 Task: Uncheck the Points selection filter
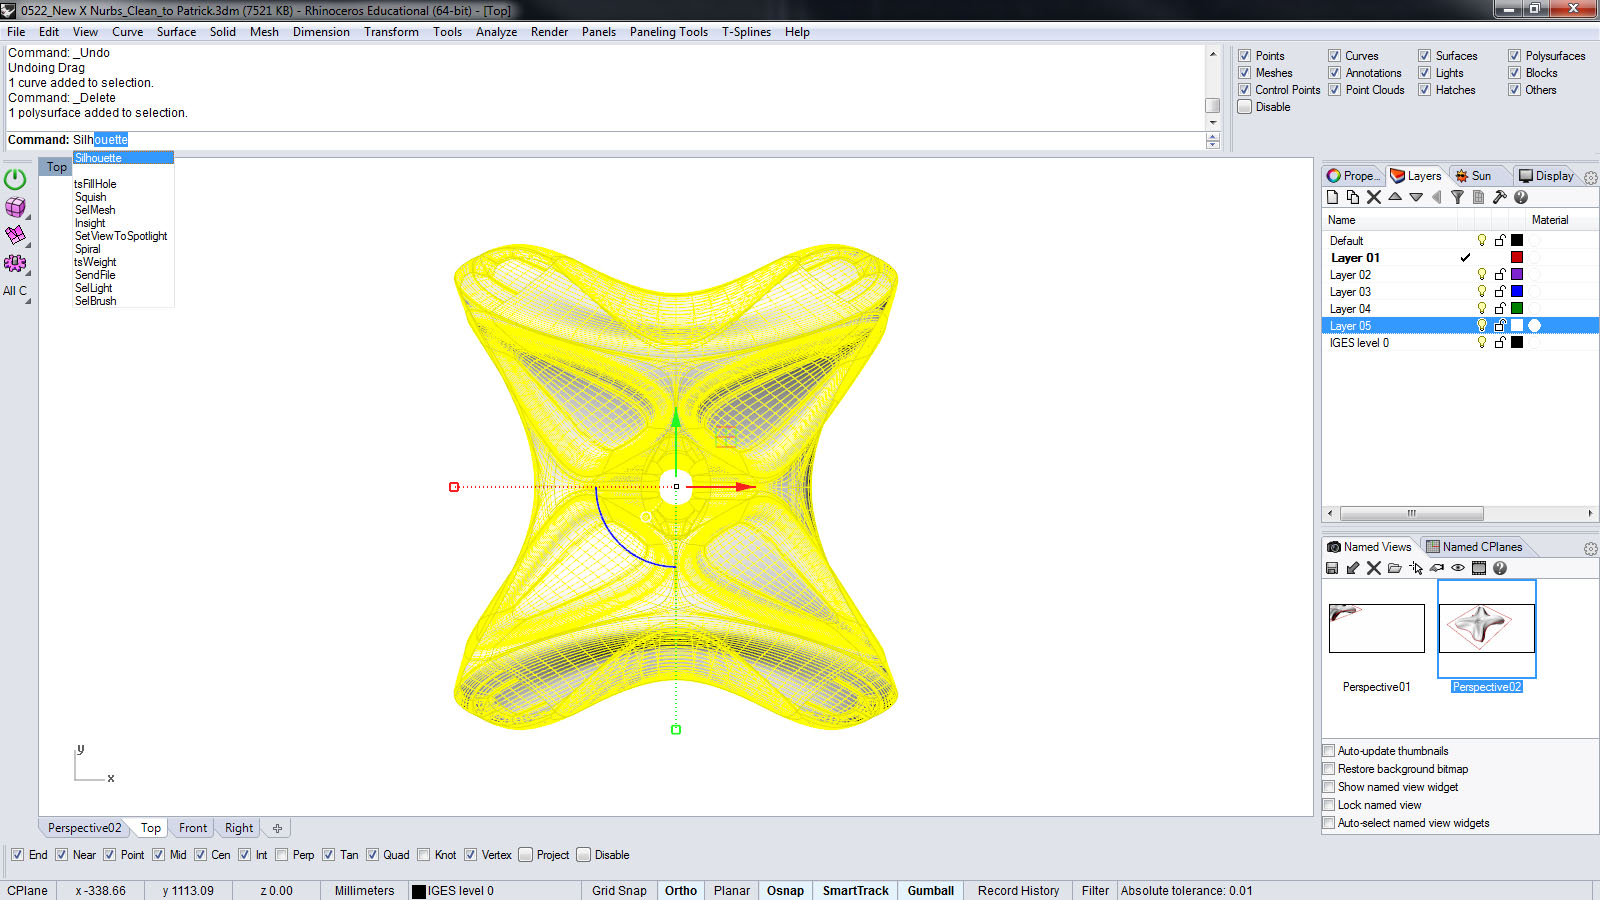[1245, 56]
